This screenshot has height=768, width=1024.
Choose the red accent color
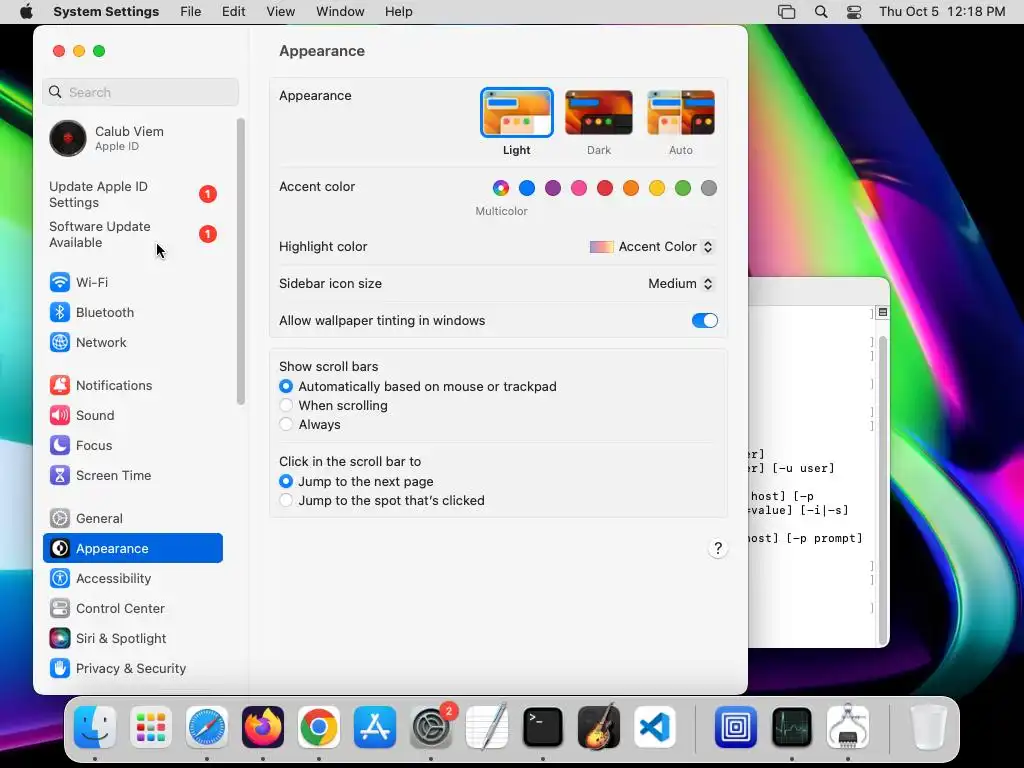[605, 188]
